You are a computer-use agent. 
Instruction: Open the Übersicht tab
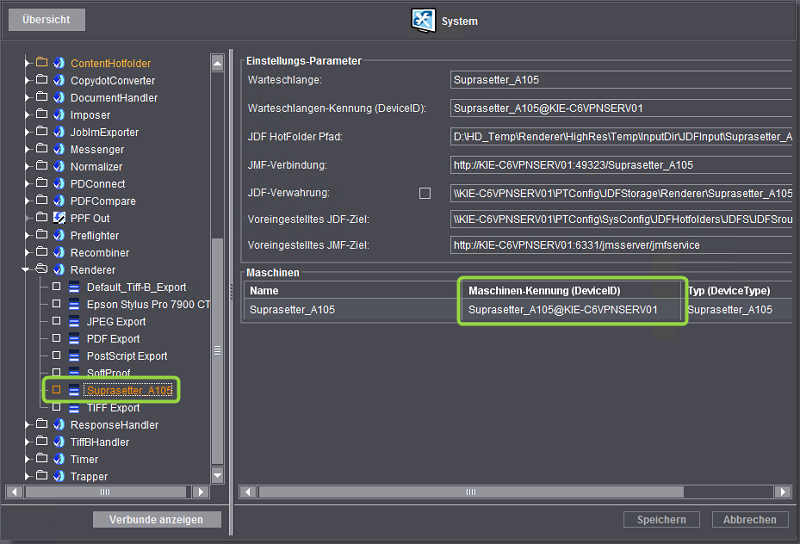[x=44, y=20]
